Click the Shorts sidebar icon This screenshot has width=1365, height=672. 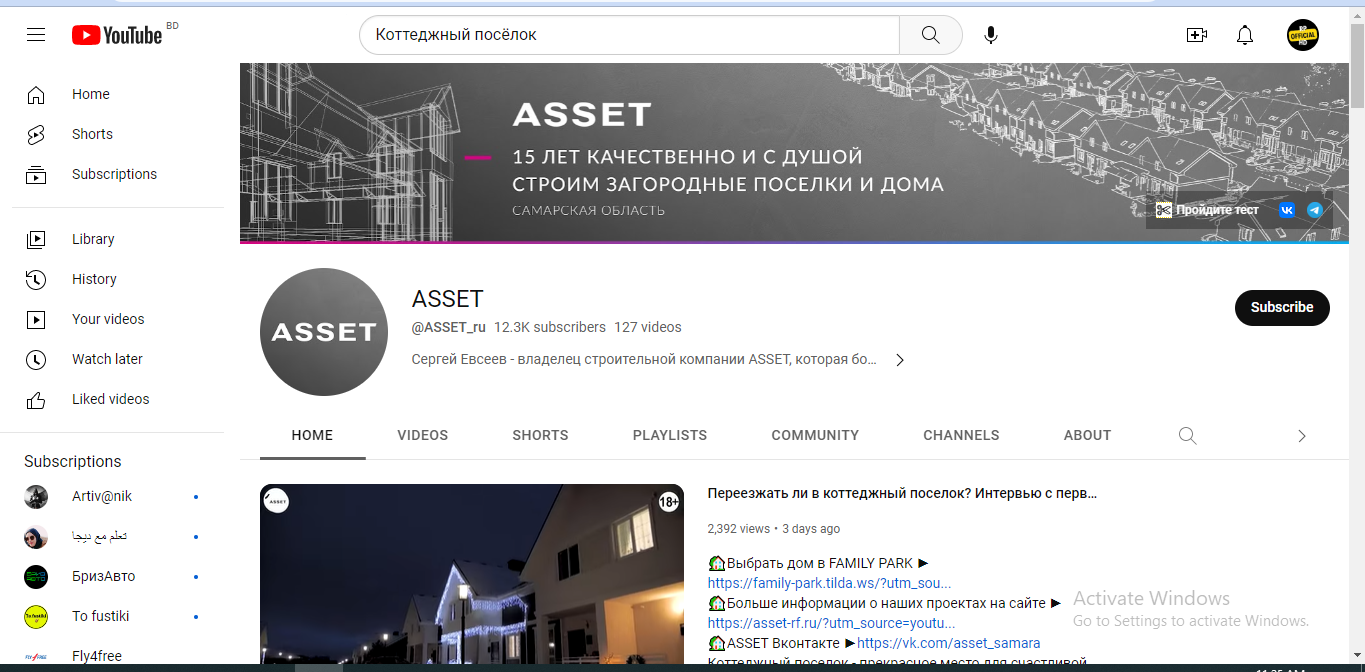click(x=36, y=134)
